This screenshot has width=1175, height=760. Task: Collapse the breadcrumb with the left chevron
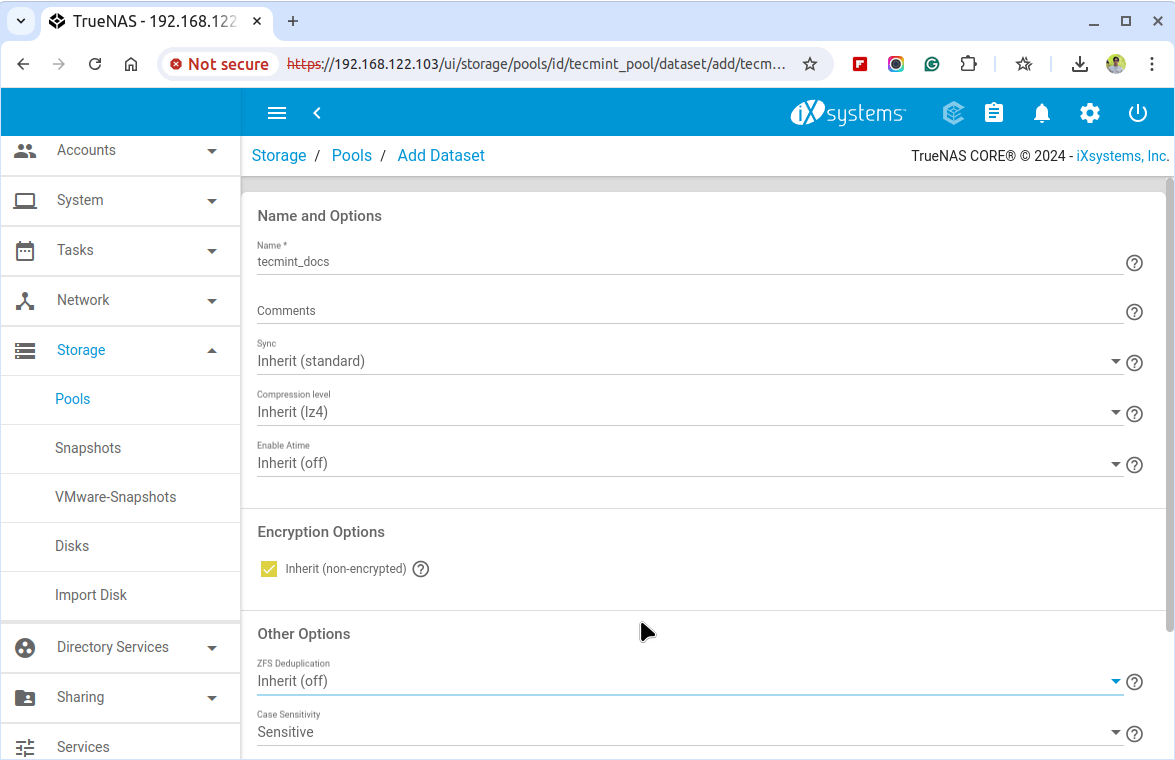317,113
